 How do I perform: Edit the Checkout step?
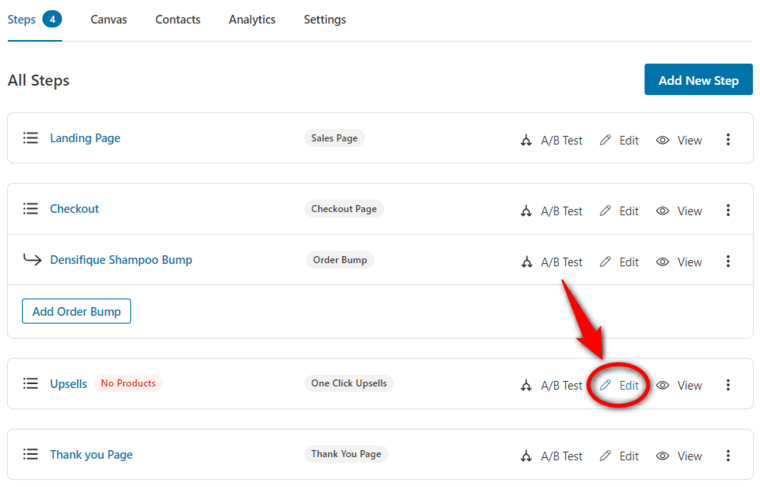(619, 211)
